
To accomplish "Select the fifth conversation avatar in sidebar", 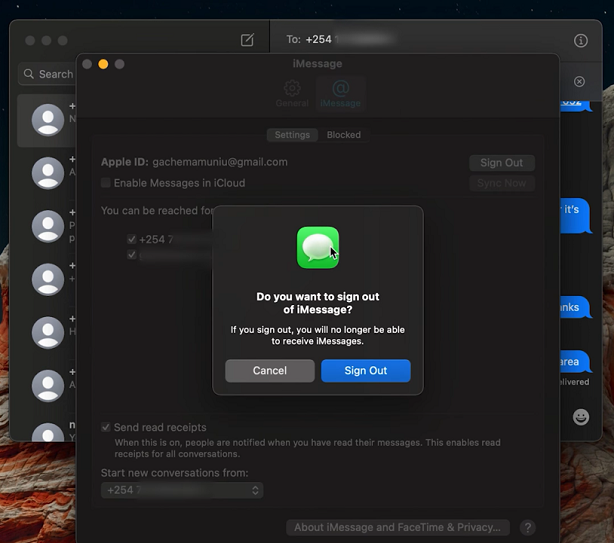I will (x=48, y=332).
